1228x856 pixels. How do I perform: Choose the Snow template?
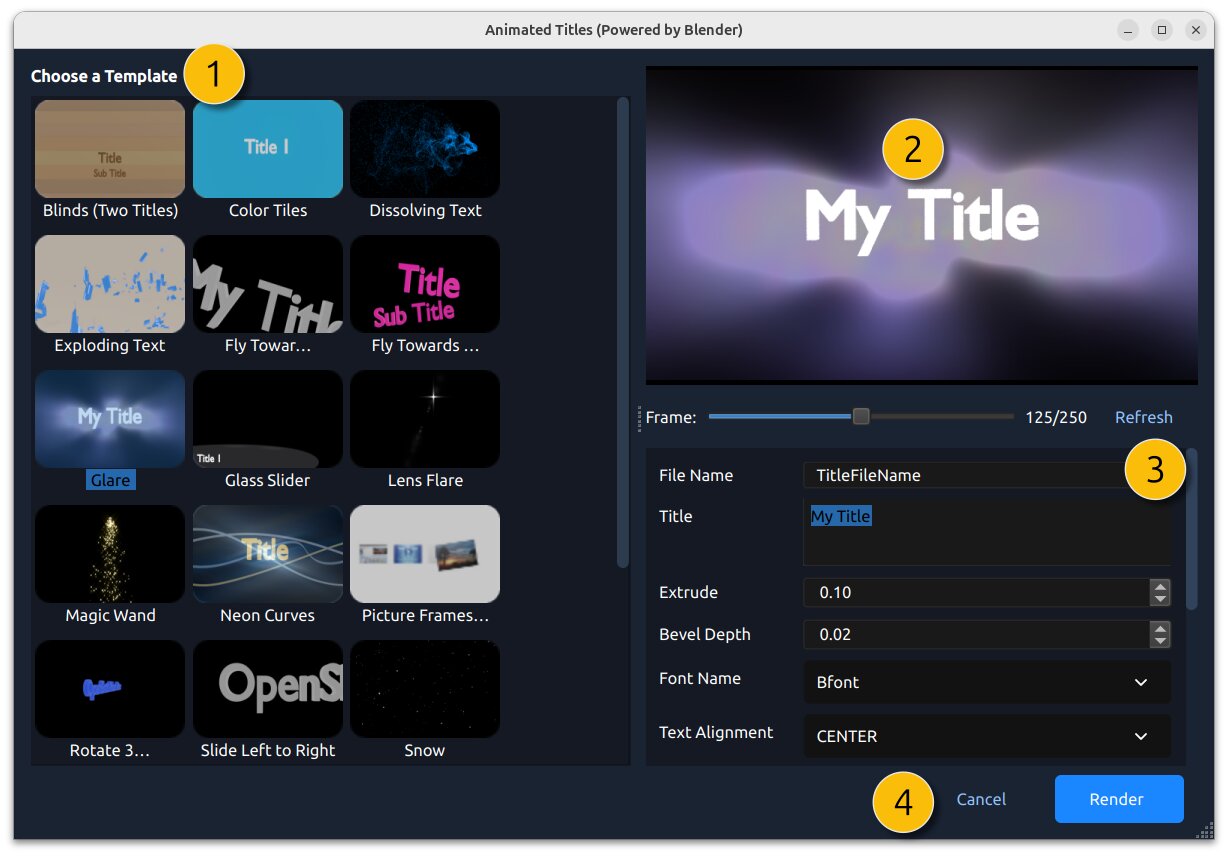pyautogui.click(x=425, y=689)
